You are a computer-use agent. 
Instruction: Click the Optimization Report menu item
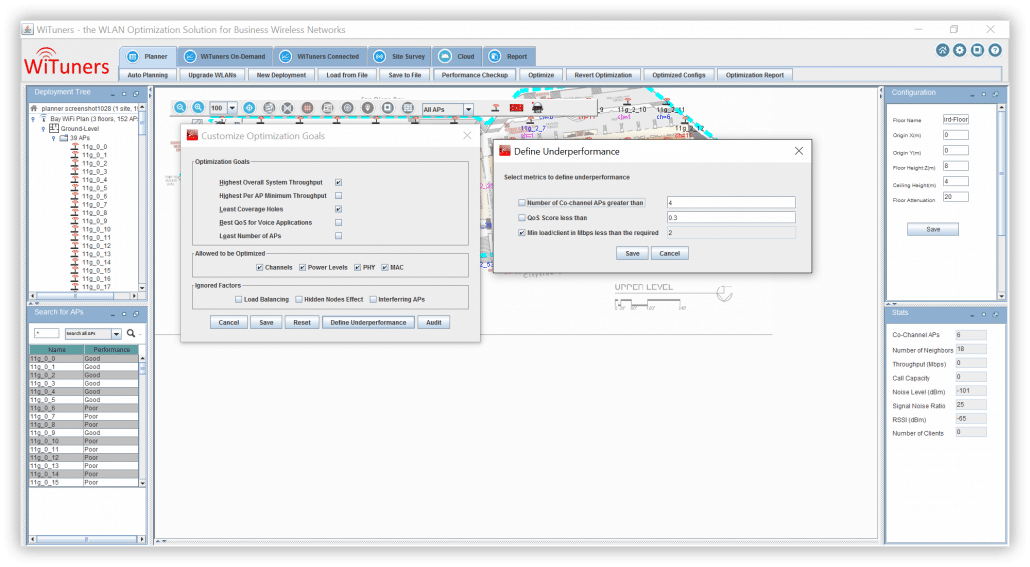point(755,75)
